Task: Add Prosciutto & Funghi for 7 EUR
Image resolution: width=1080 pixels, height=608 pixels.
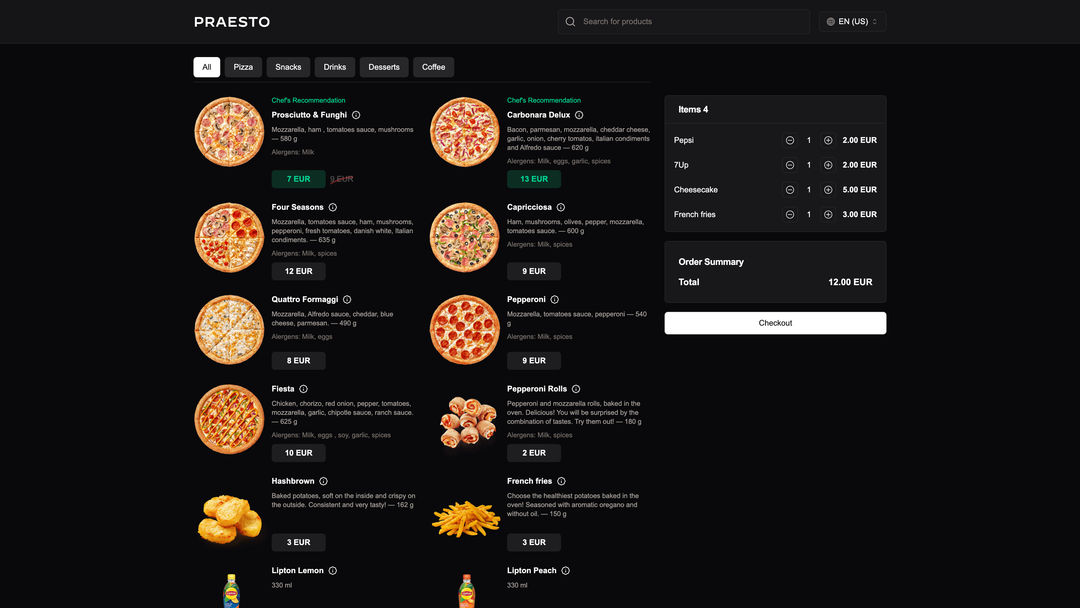Action: [x=298, y=179]
